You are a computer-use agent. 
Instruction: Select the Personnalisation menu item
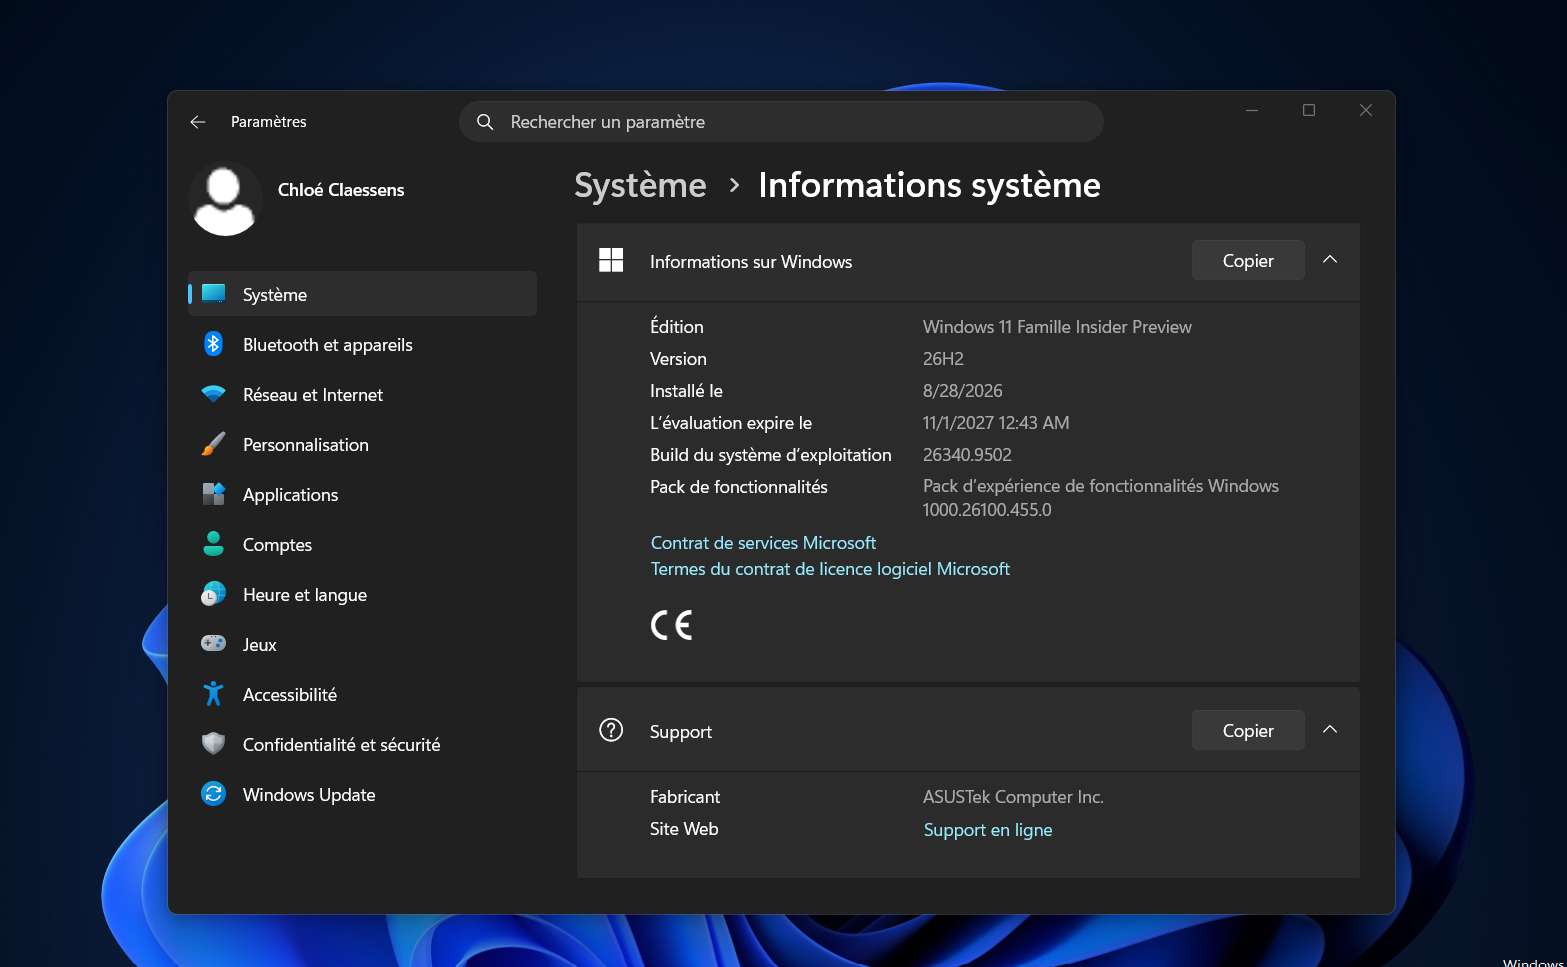point(362,444)
